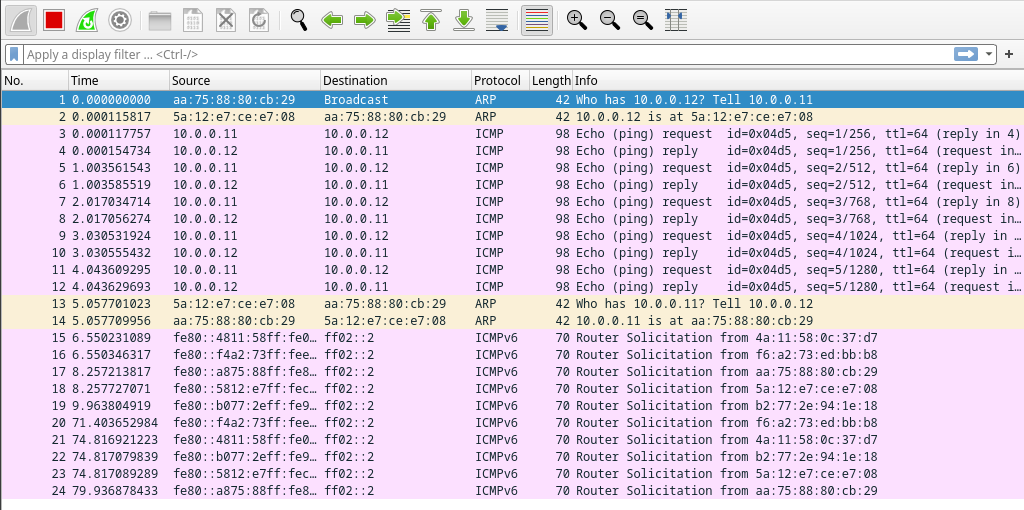Screen dimensions: 1024x510
Task: Sort by the Destination column header
Action: pos(396,80)
